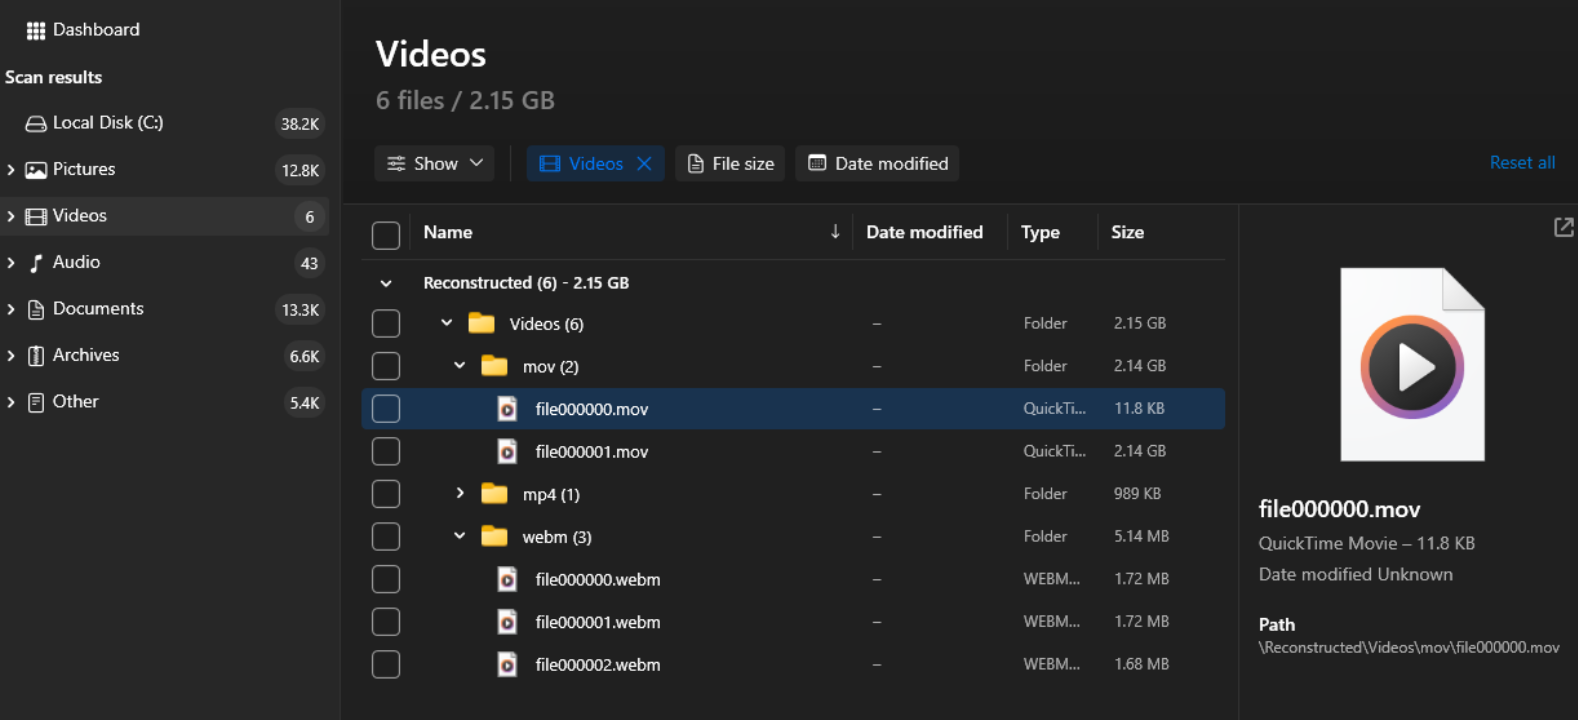The height and width of the screenshot is (720, 1578).
Task: Click the large video preview thumbnail
Action: click(x=1412, y=365)
